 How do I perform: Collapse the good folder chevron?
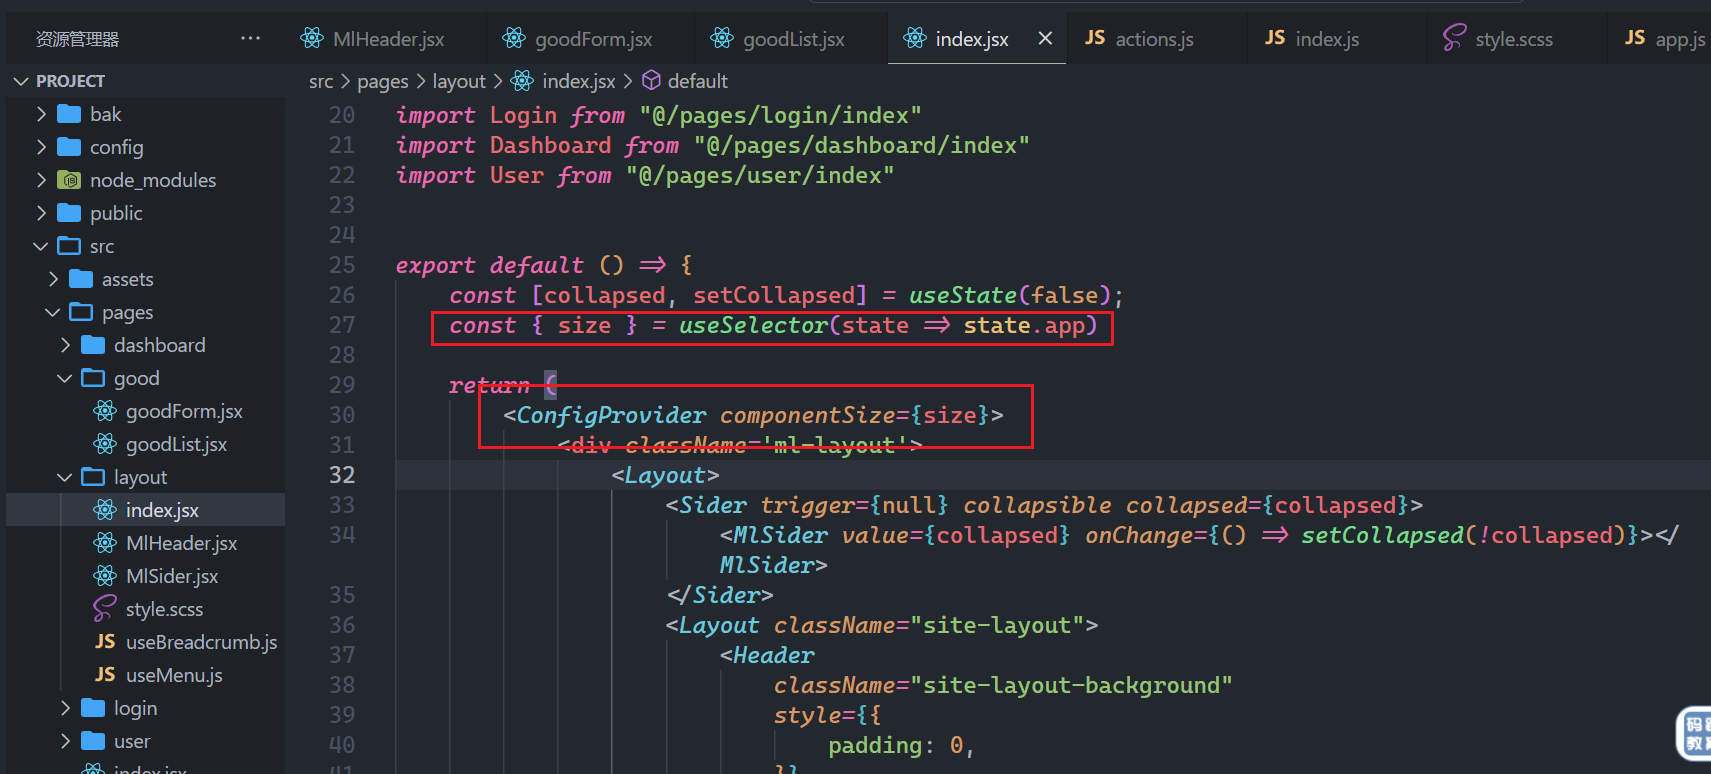[x=65, y=378]
